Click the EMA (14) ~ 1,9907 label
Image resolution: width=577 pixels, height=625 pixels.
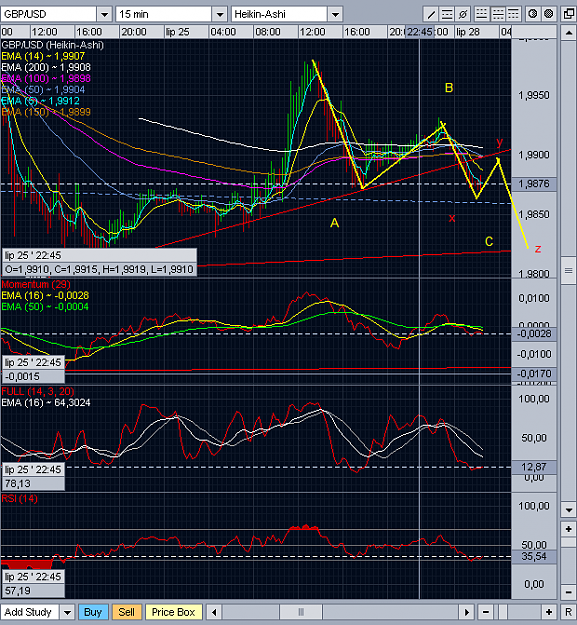(x=43, y=56)
